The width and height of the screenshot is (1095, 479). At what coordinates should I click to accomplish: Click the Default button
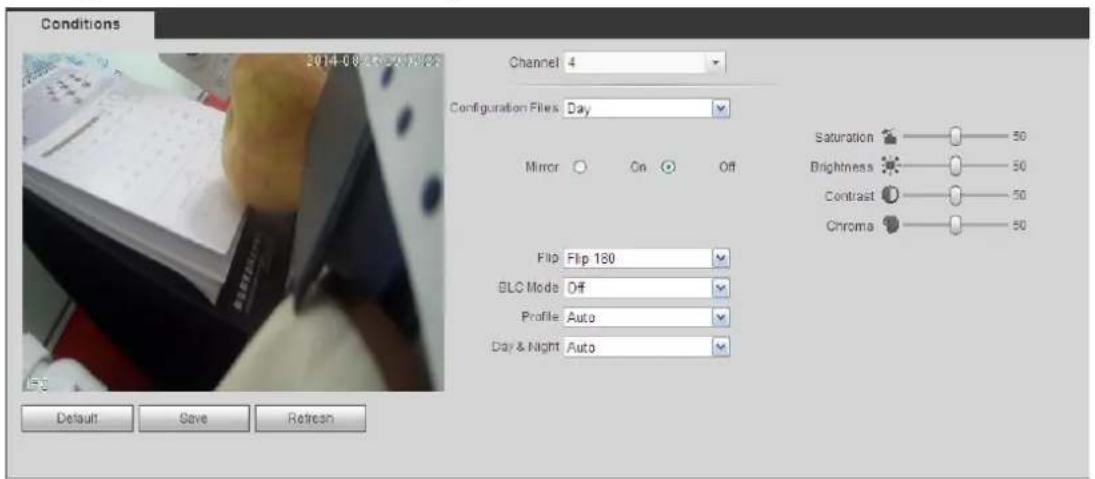77,418
